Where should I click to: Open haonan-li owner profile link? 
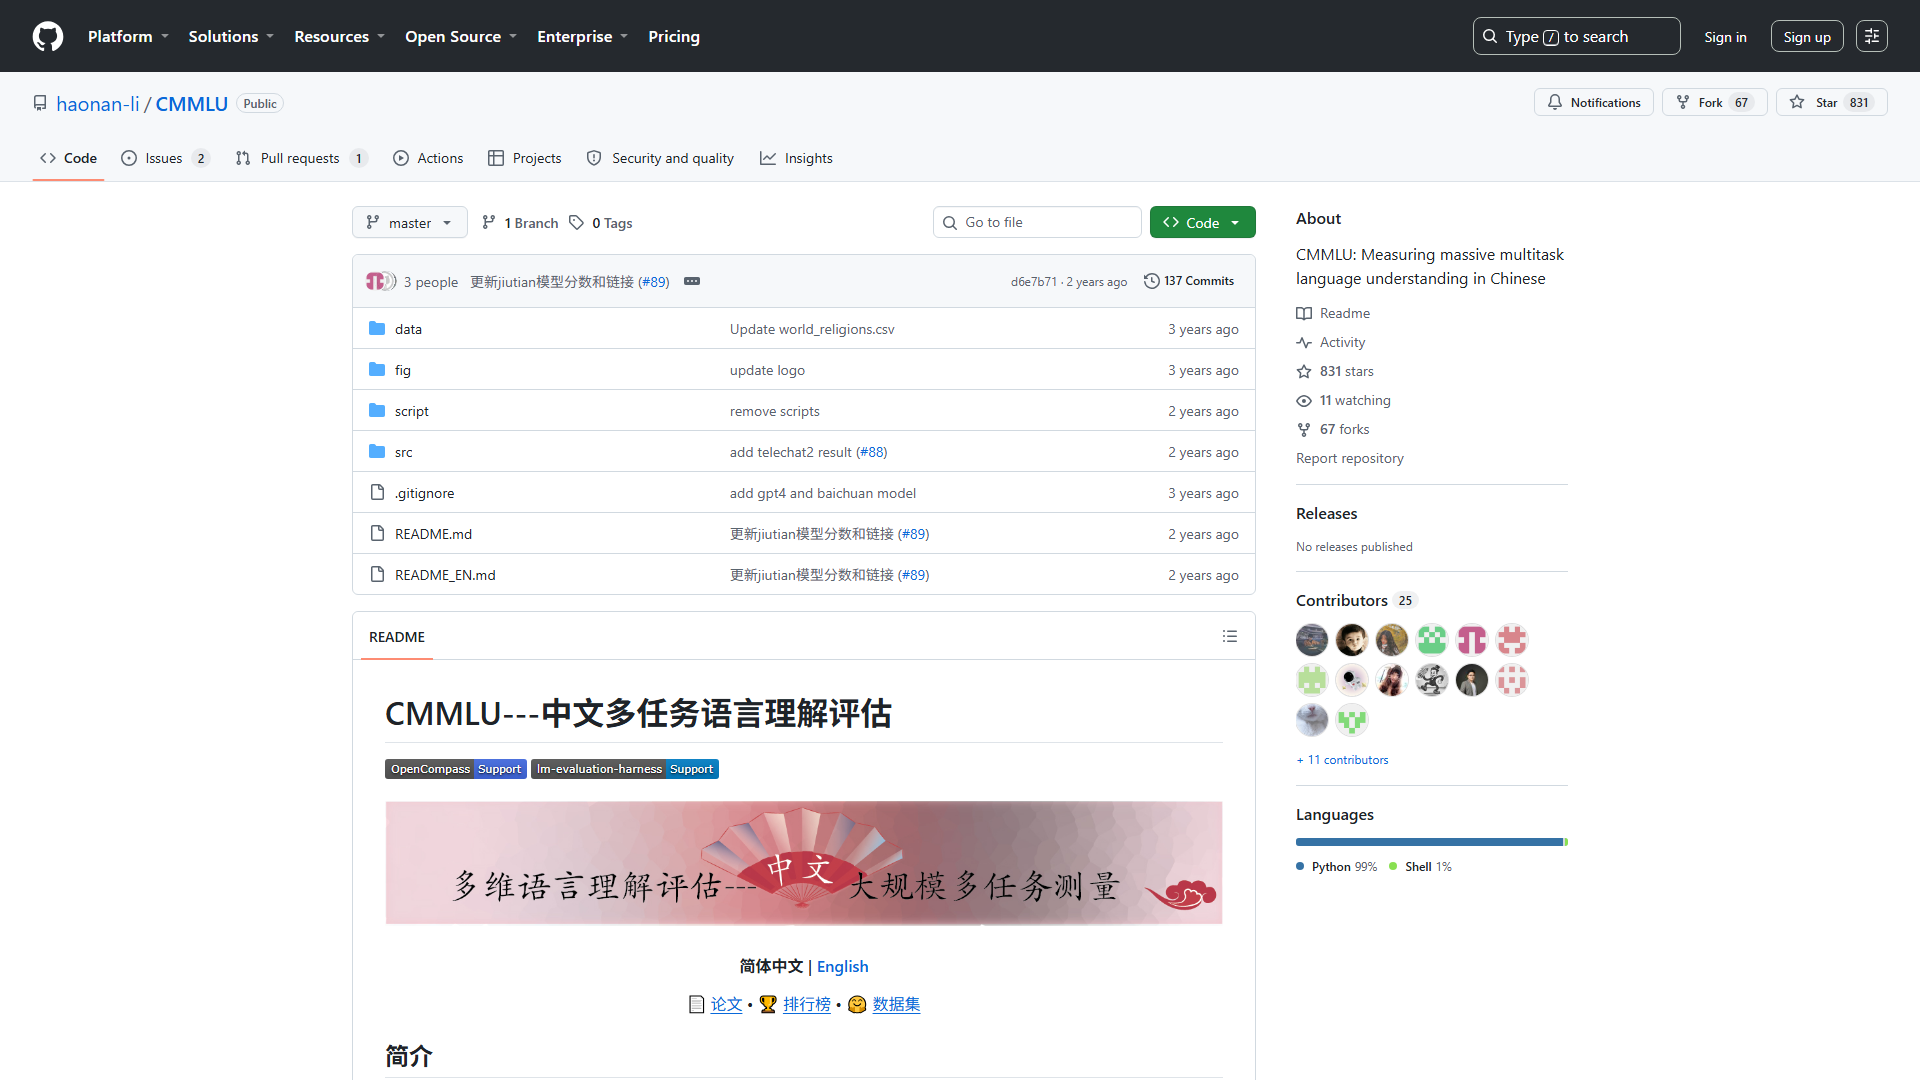pos(98,103)
